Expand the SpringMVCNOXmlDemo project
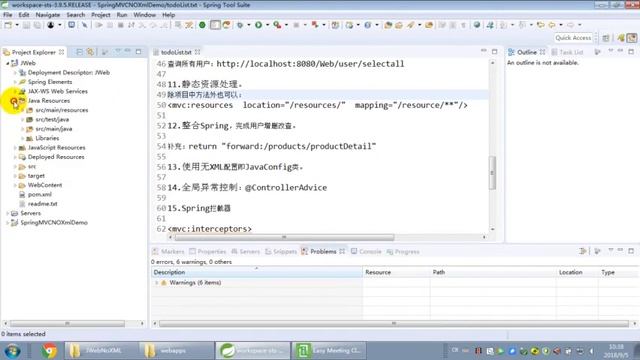This screenshot has width=640, height=360. pyautogui.click(x=7, y=223)
